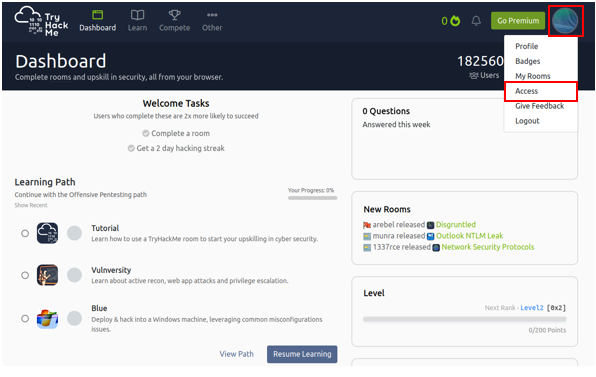Click the Go Premium button
Image resolution: width=596 pixels, height=377 pixels.
[518, 21]
